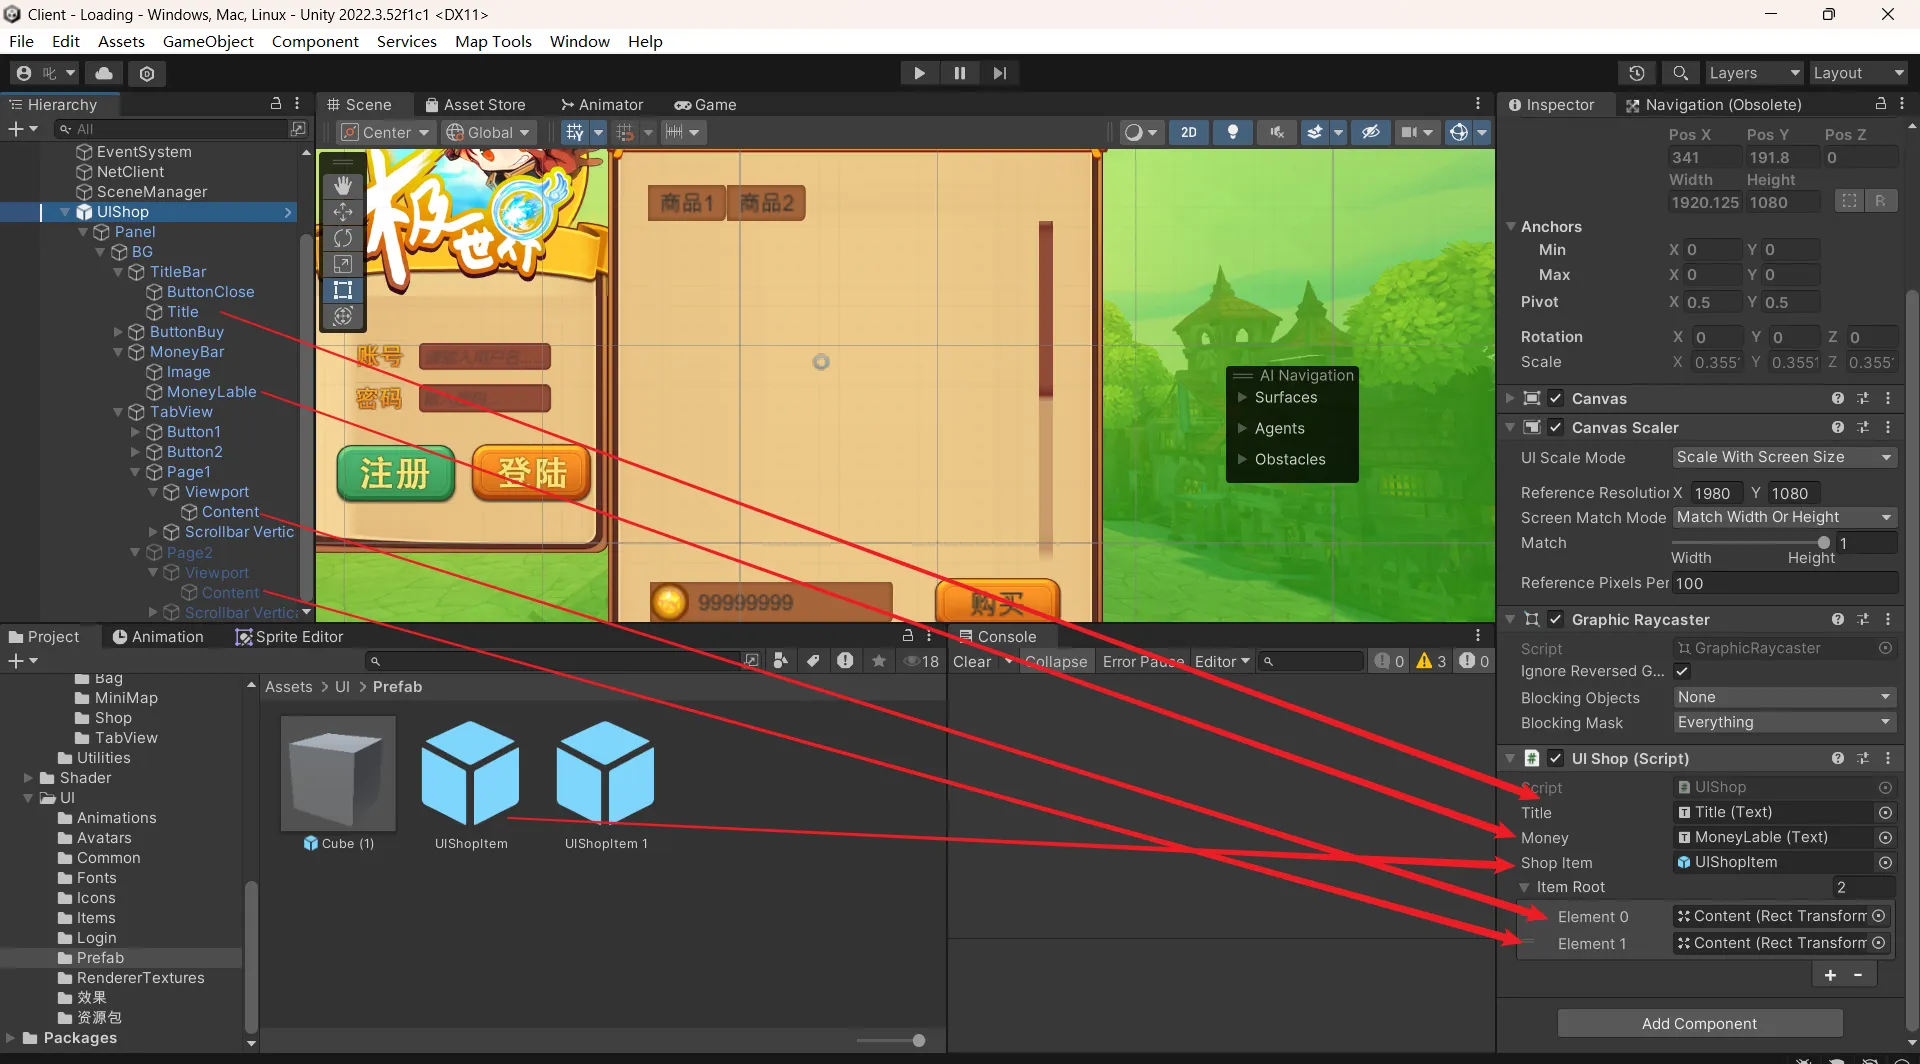The image size is (1920, 1064).
Task: Click the Pause button
Action: tap(960, 73)
